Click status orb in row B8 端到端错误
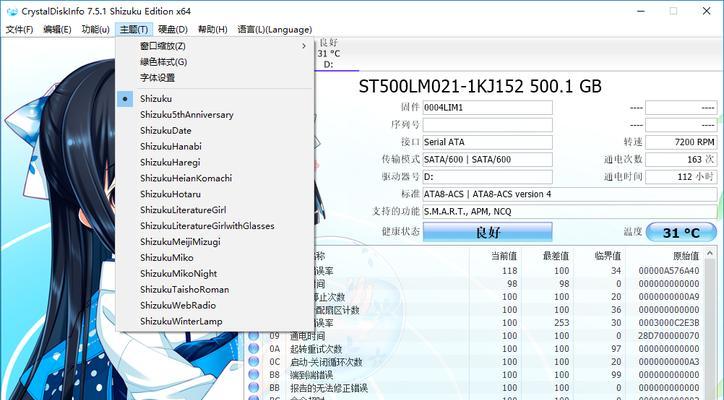The width and height of the screenshot is (724, 400). click(x=253, y=375)
